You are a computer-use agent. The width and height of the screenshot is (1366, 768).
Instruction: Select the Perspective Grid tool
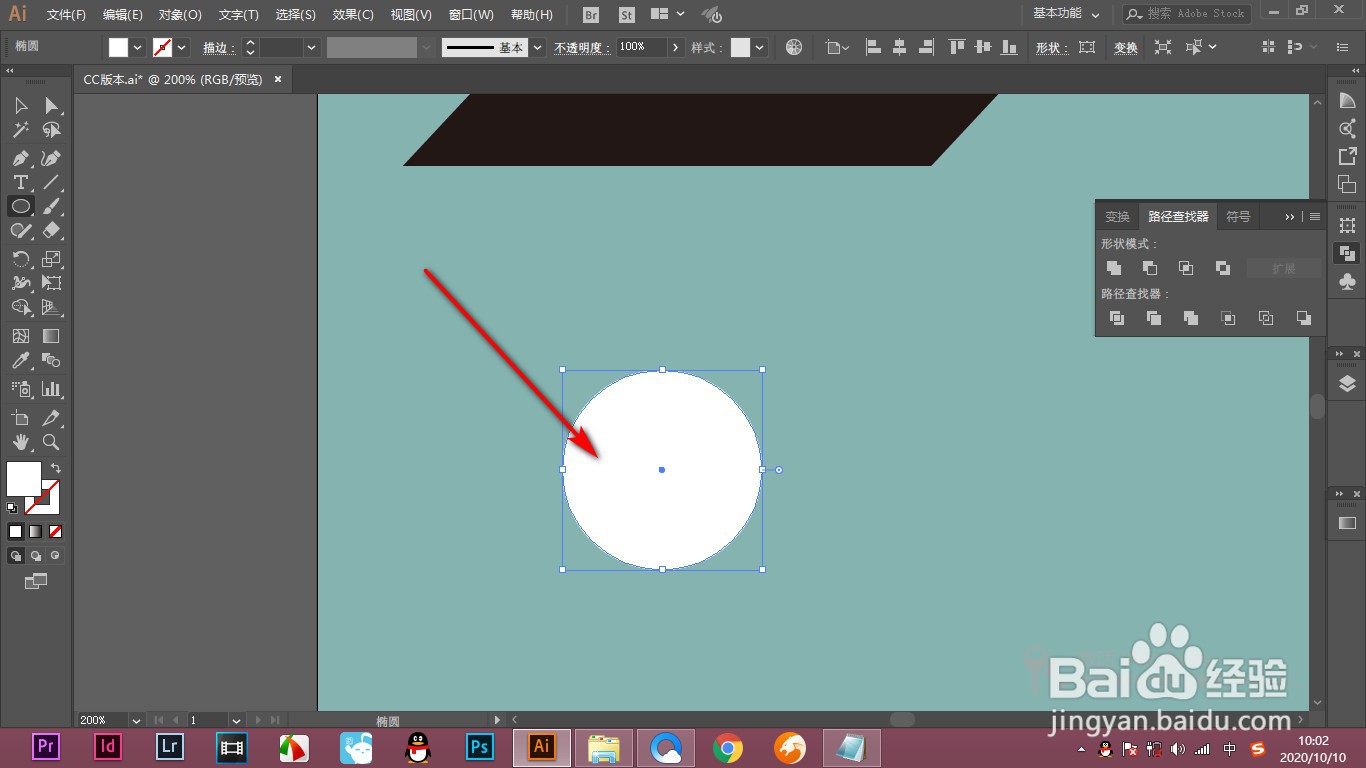click(51, 307)
